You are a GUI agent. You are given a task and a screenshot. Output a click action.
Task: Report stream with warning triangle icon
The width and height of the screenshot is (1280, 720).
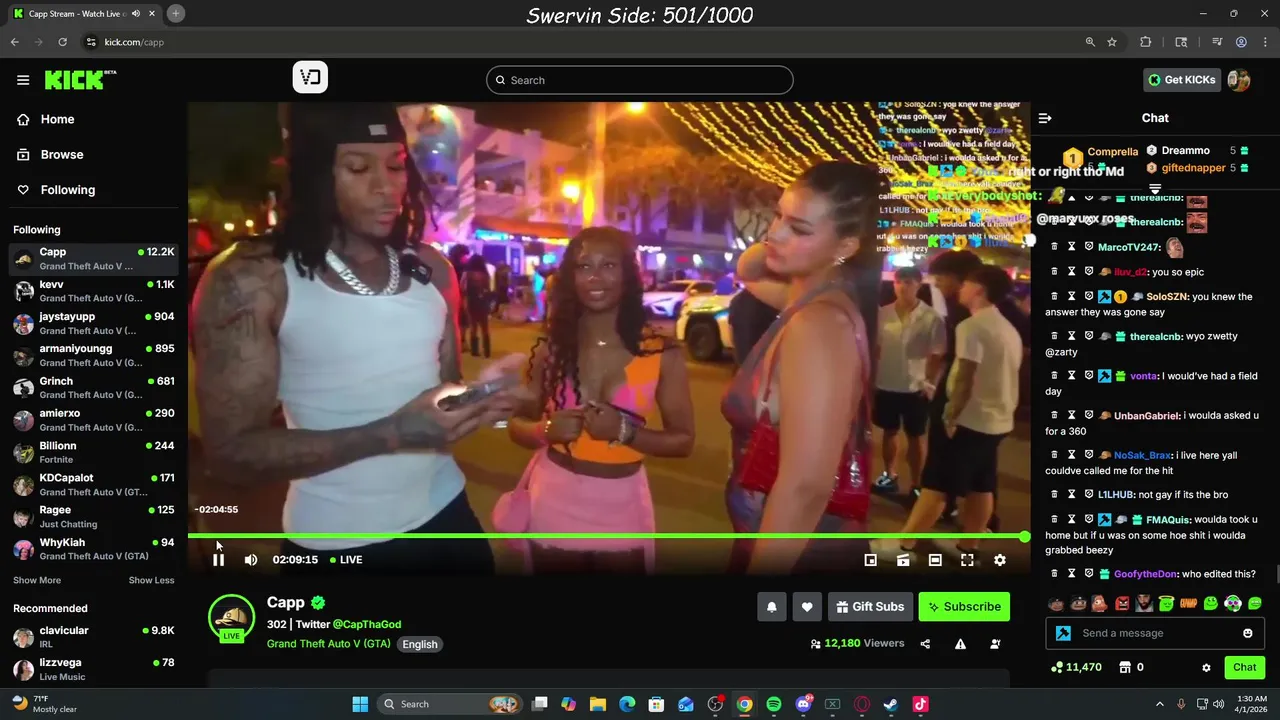(960, 644)
